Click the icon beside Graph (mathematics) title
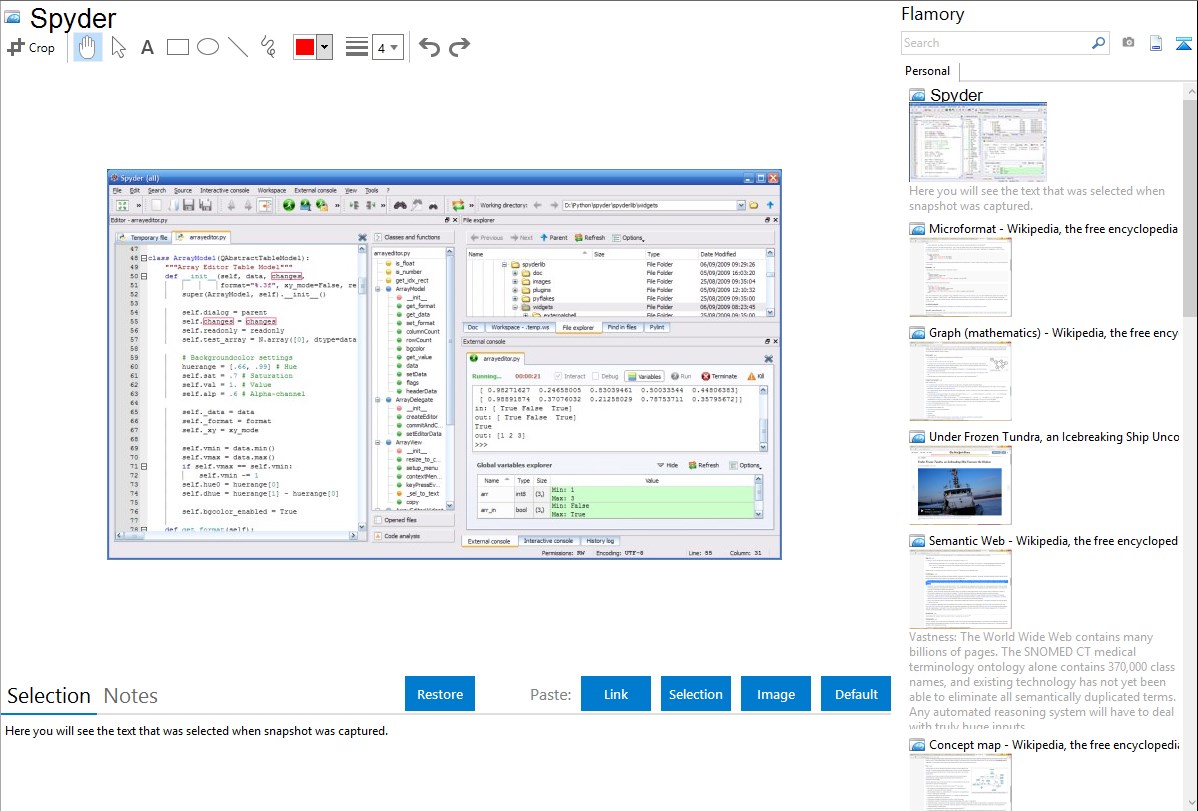Viewport: 1198px width, 811px height. [917, 333]
